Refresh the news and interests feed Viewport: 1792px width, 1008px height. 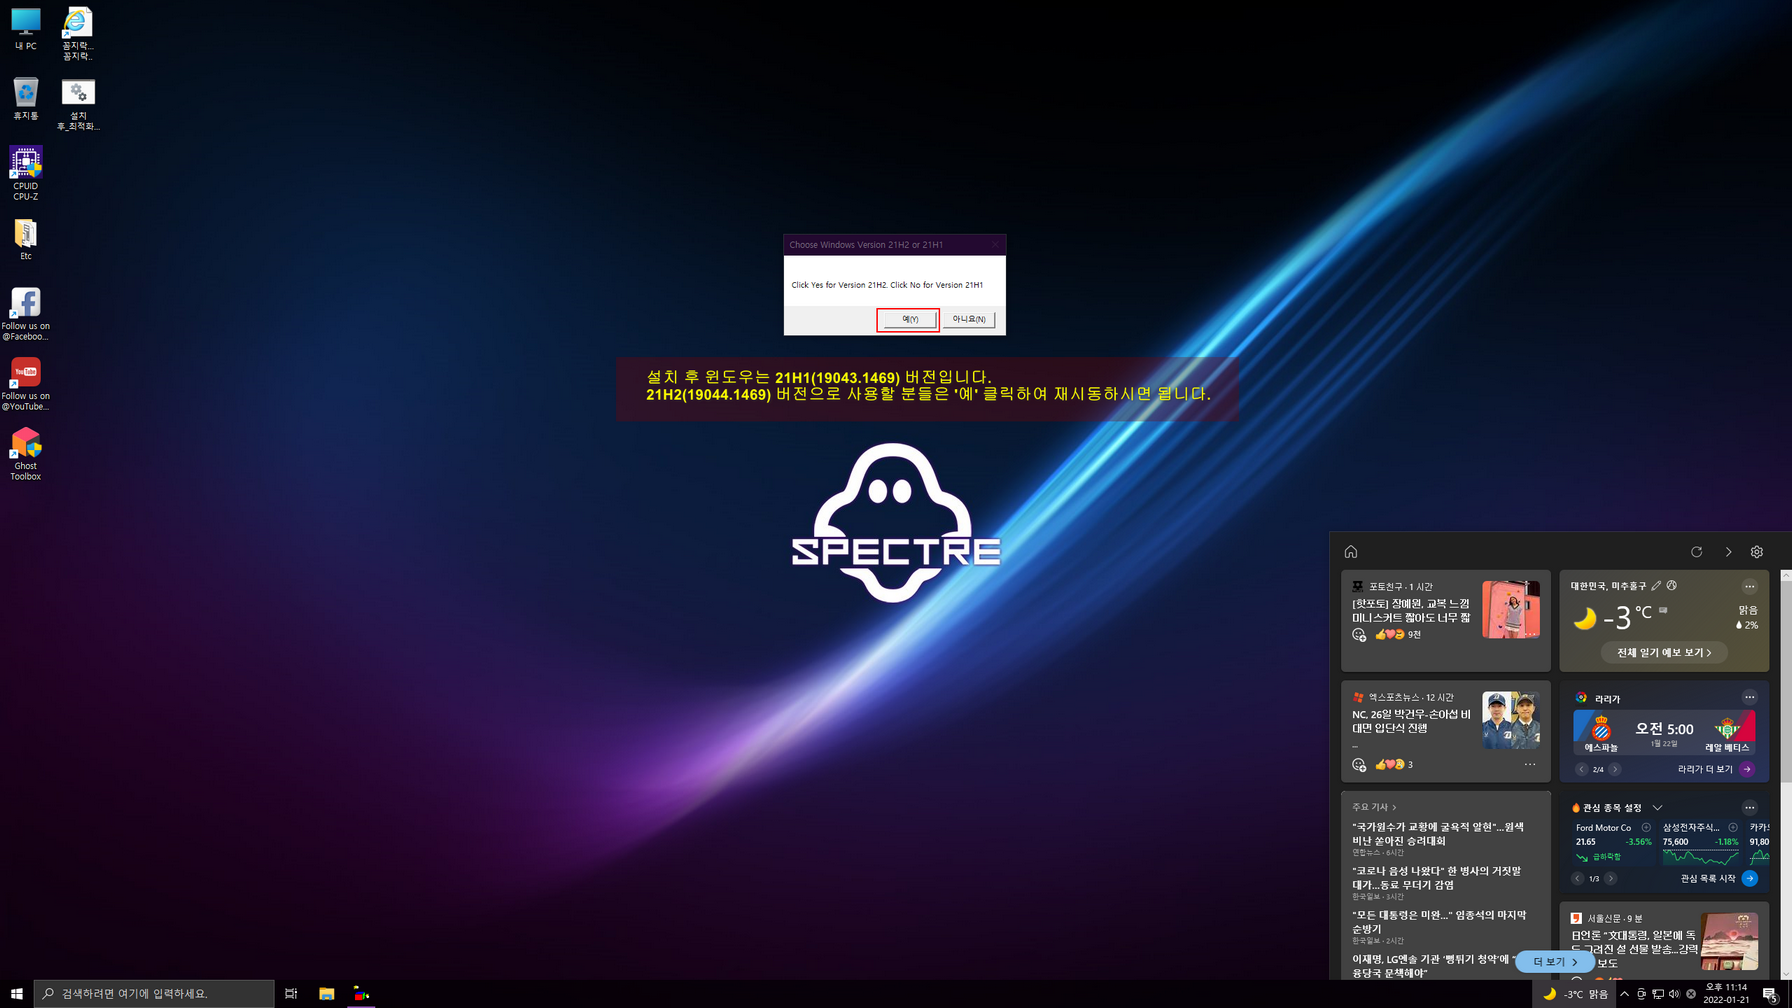[1696, 552]
